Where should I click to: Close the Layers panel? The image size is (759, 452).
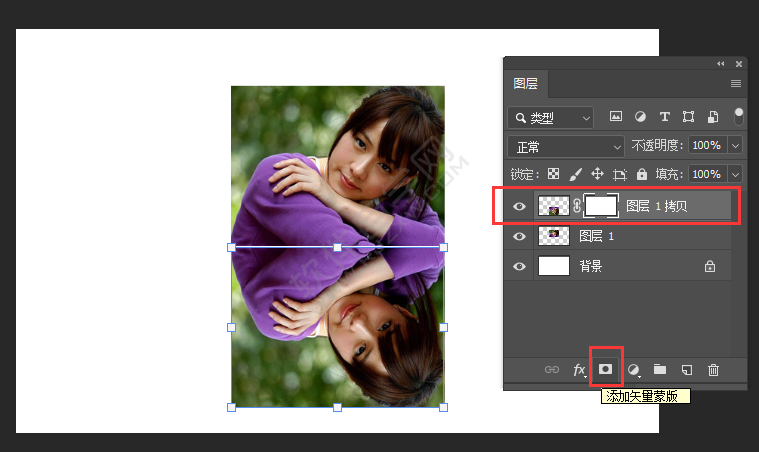739,63
